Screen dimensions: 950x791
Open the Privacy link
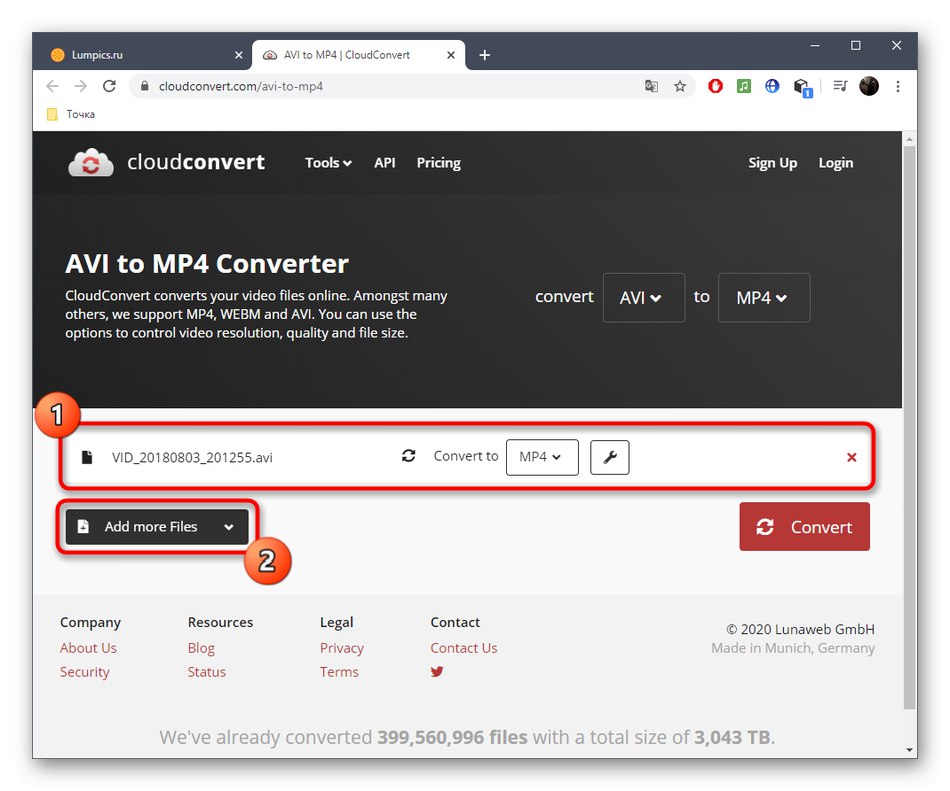(342, 648)
